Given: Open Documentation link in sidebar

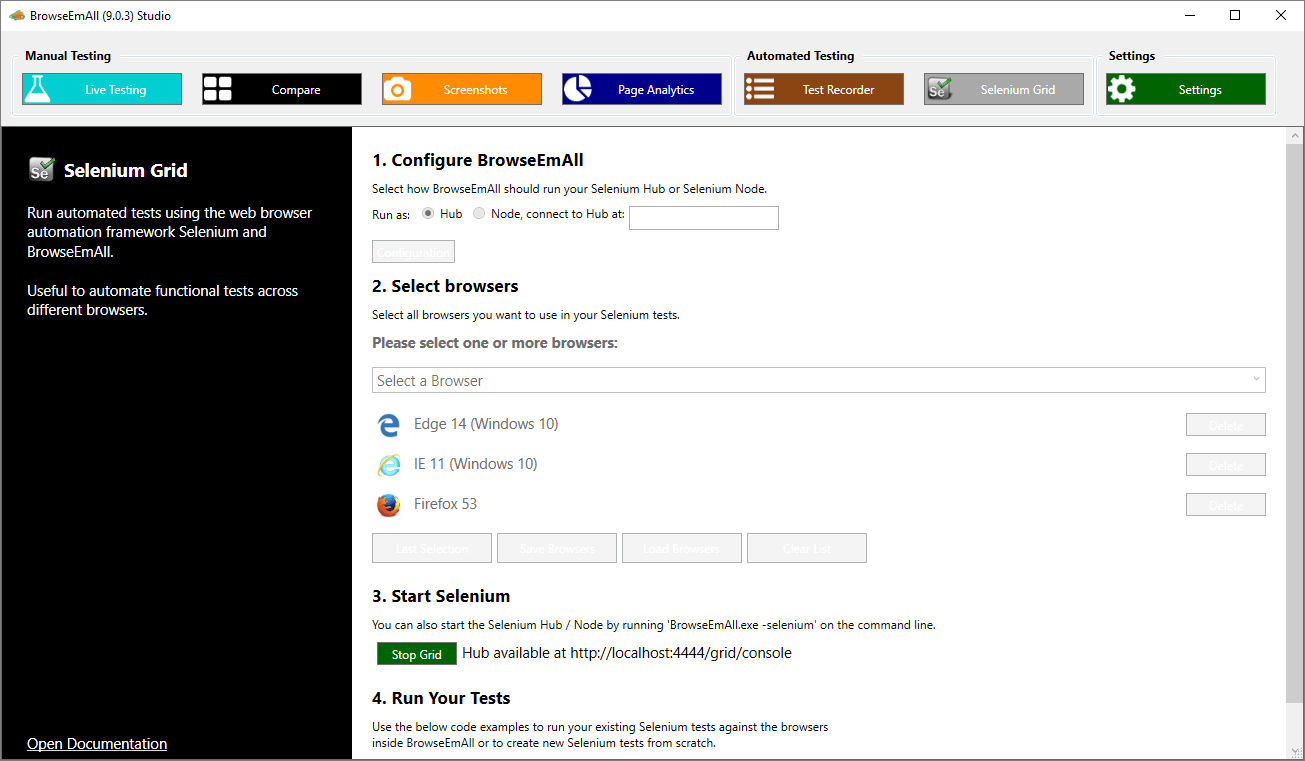Looking at the screenshot, I should [x=97, y=744].
